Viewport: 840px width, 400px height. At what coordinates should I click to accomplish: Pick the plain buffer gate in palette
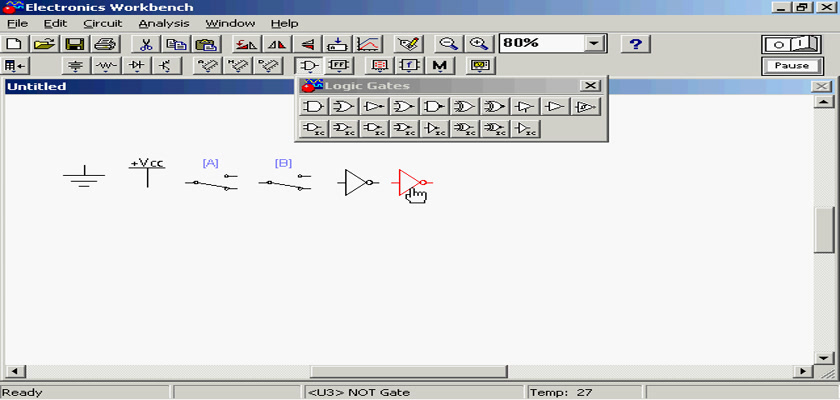[555, 107]
